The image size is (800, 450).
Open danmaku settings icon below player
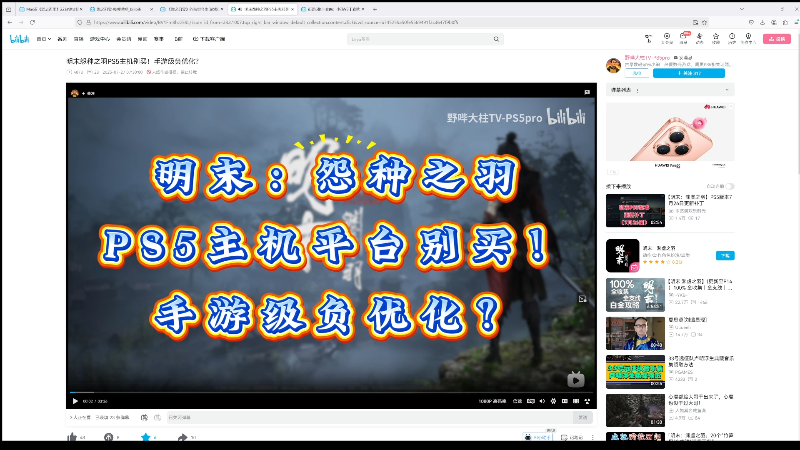coord(158,417)
